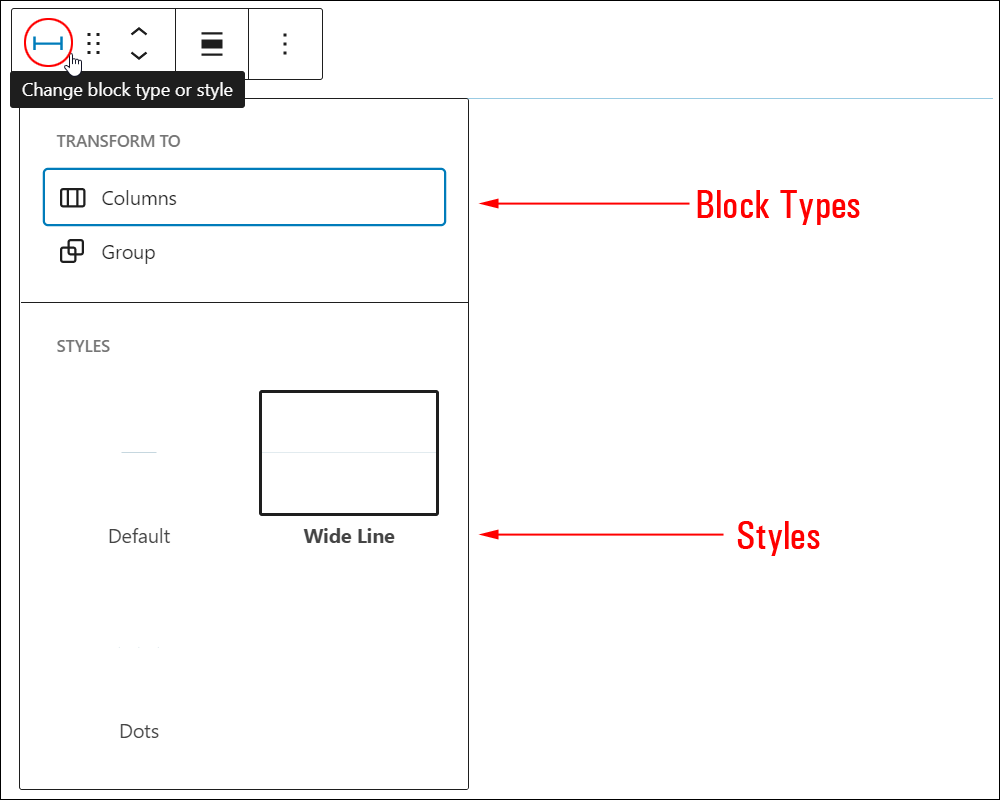The width and height of the screenshot is (1000, 800).
Task: Click the Dots style label
Action: pyautogui.click(x=139, y=731)
